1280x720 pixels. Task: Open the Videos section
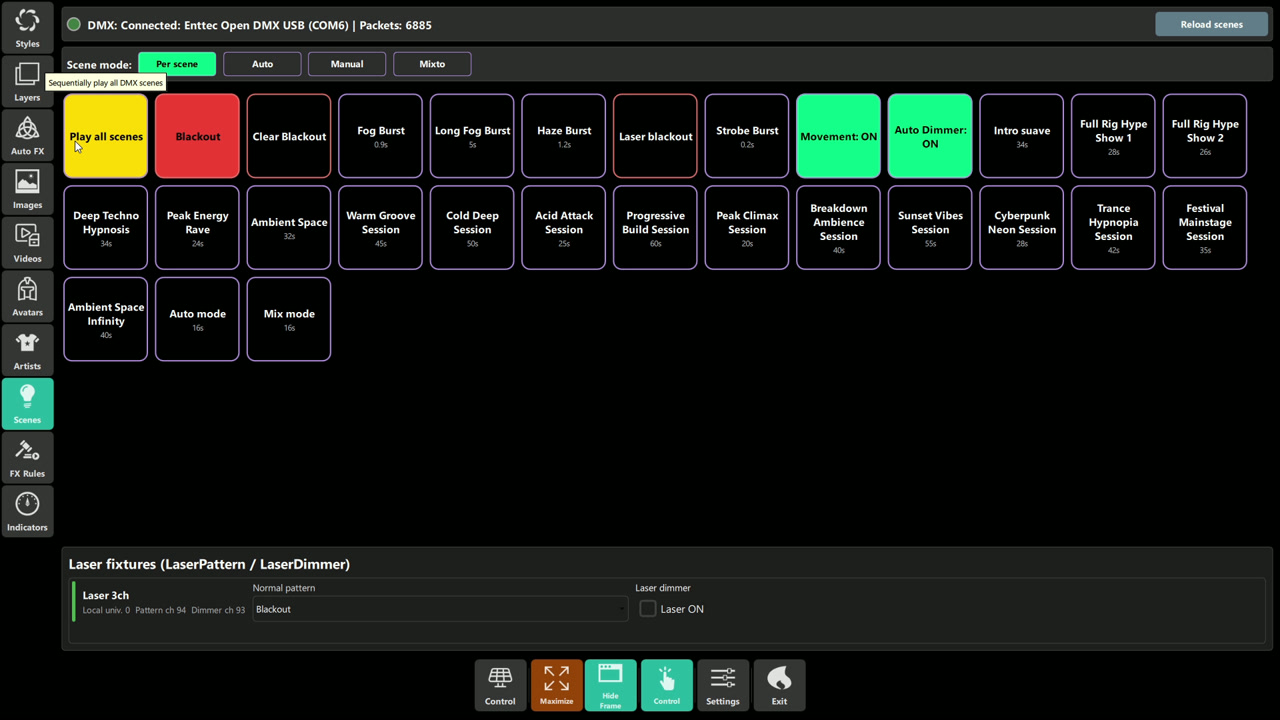[x=27, y=243]
